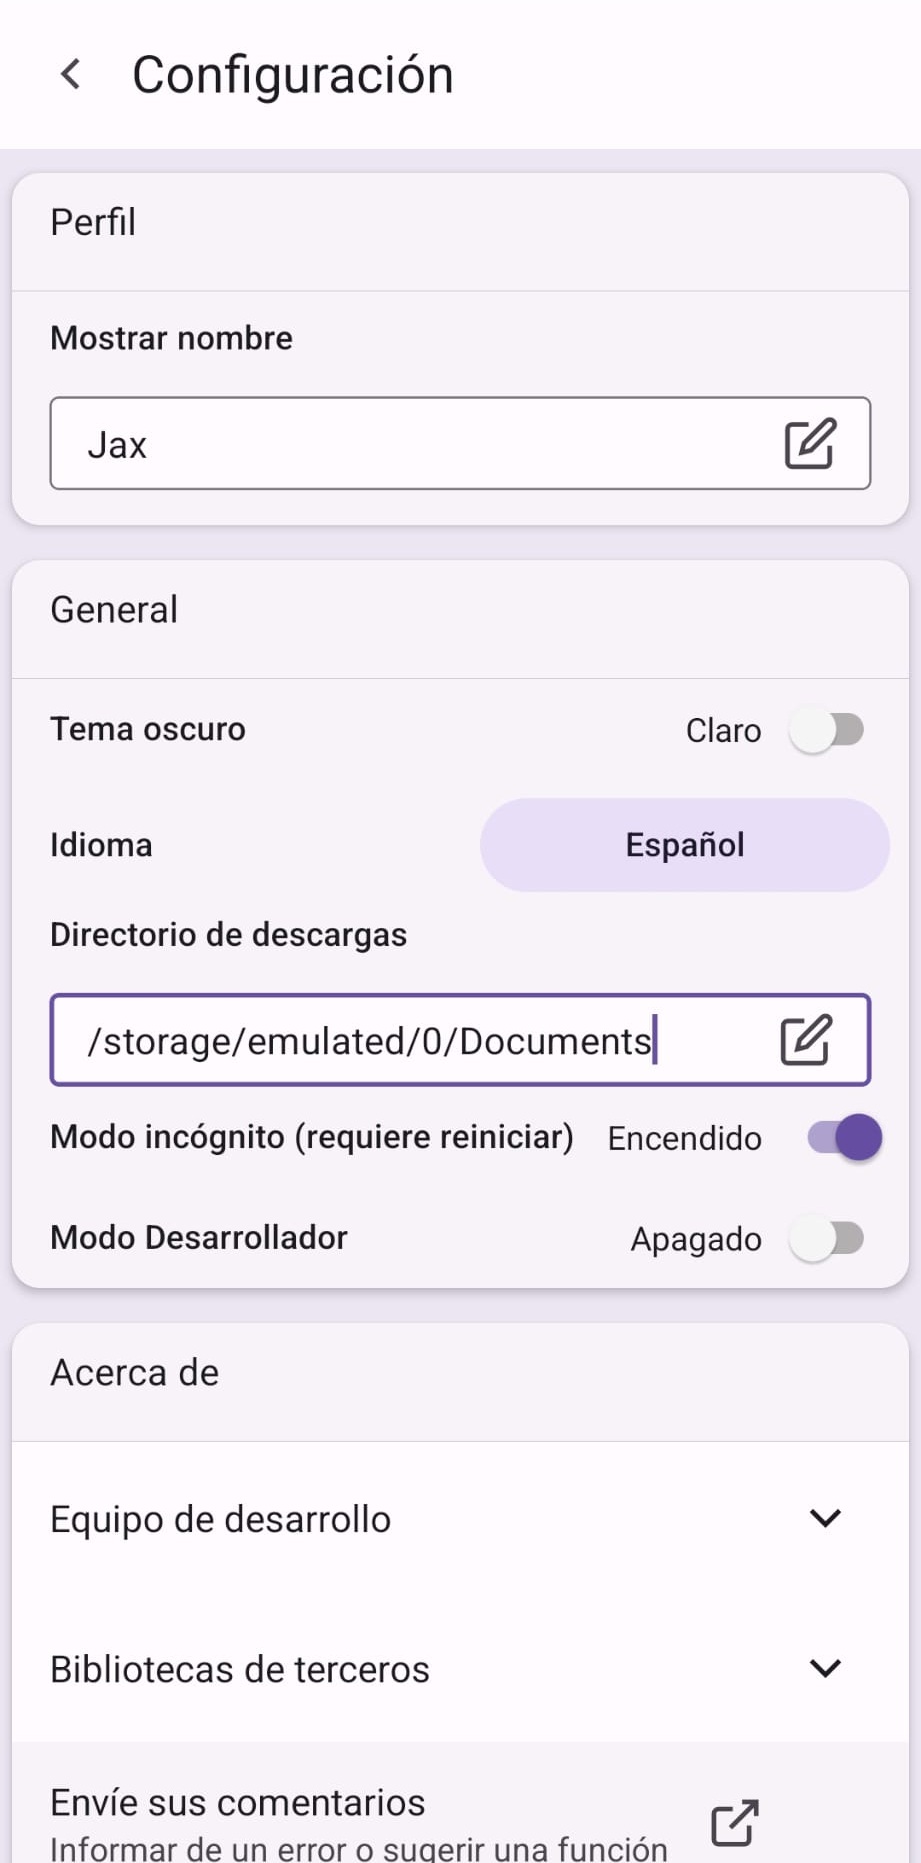This screenshot has width=921, height=1863.
Task: Select the General section header
Action: (114, 610)
